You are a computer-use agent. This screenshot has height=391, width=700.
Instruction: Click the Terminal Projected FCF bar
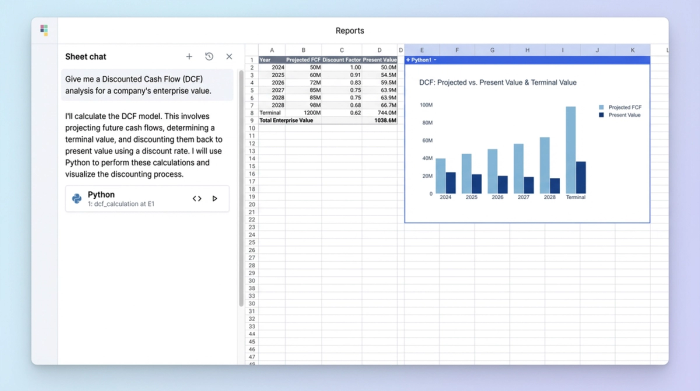[x=571, y=150]
